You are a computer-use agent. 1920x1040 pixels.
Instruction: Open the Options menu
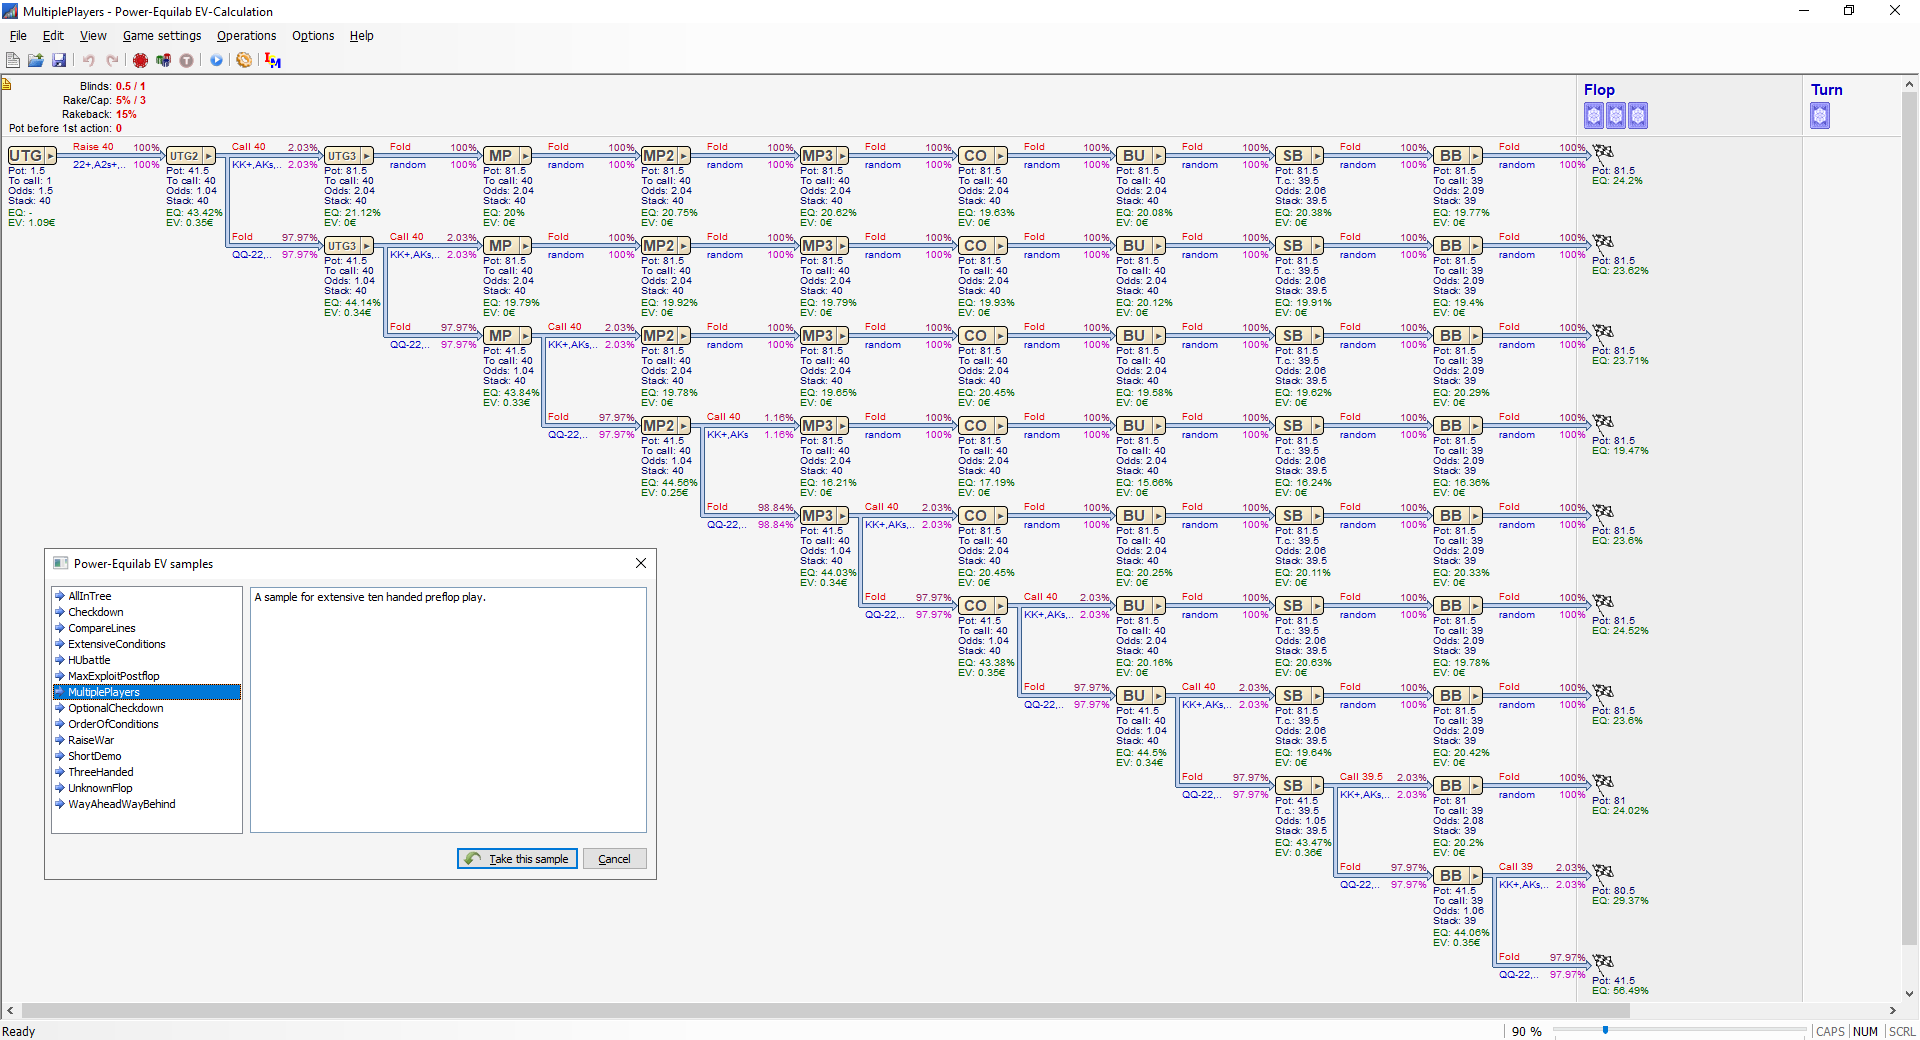point(313,36)
